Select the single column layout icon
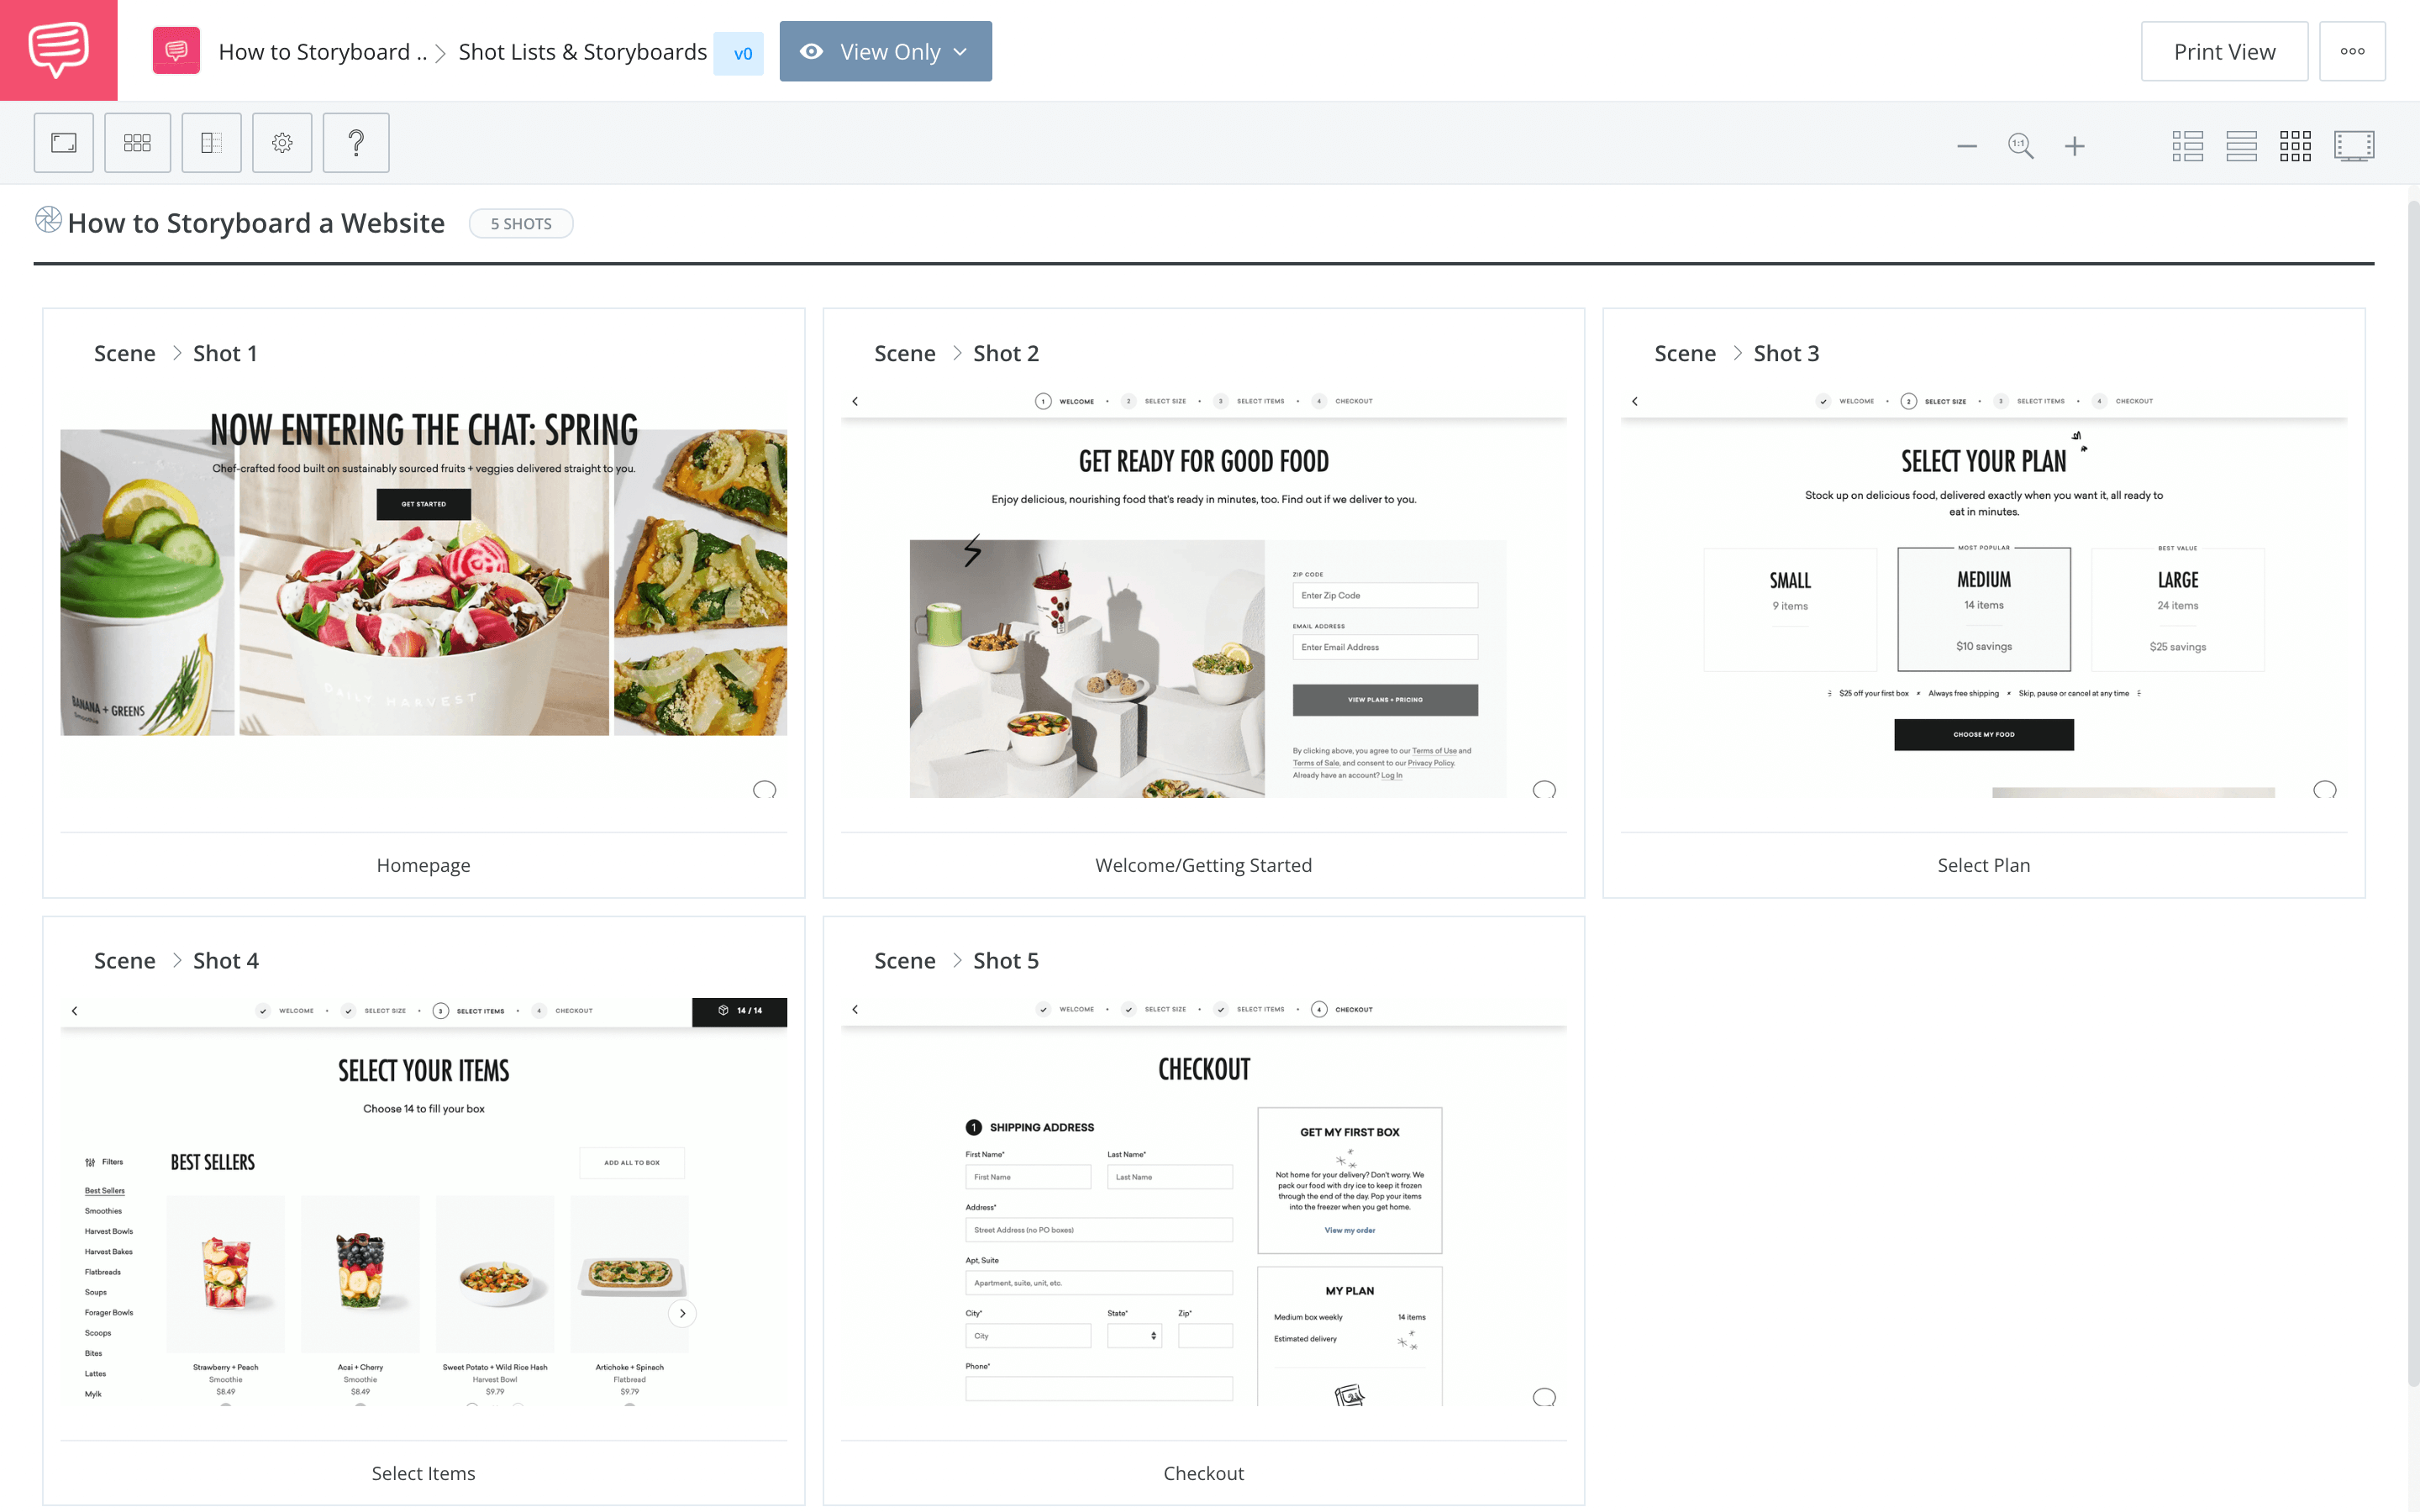Viewport: 2420px width, 1512px height. [2243, 143]
